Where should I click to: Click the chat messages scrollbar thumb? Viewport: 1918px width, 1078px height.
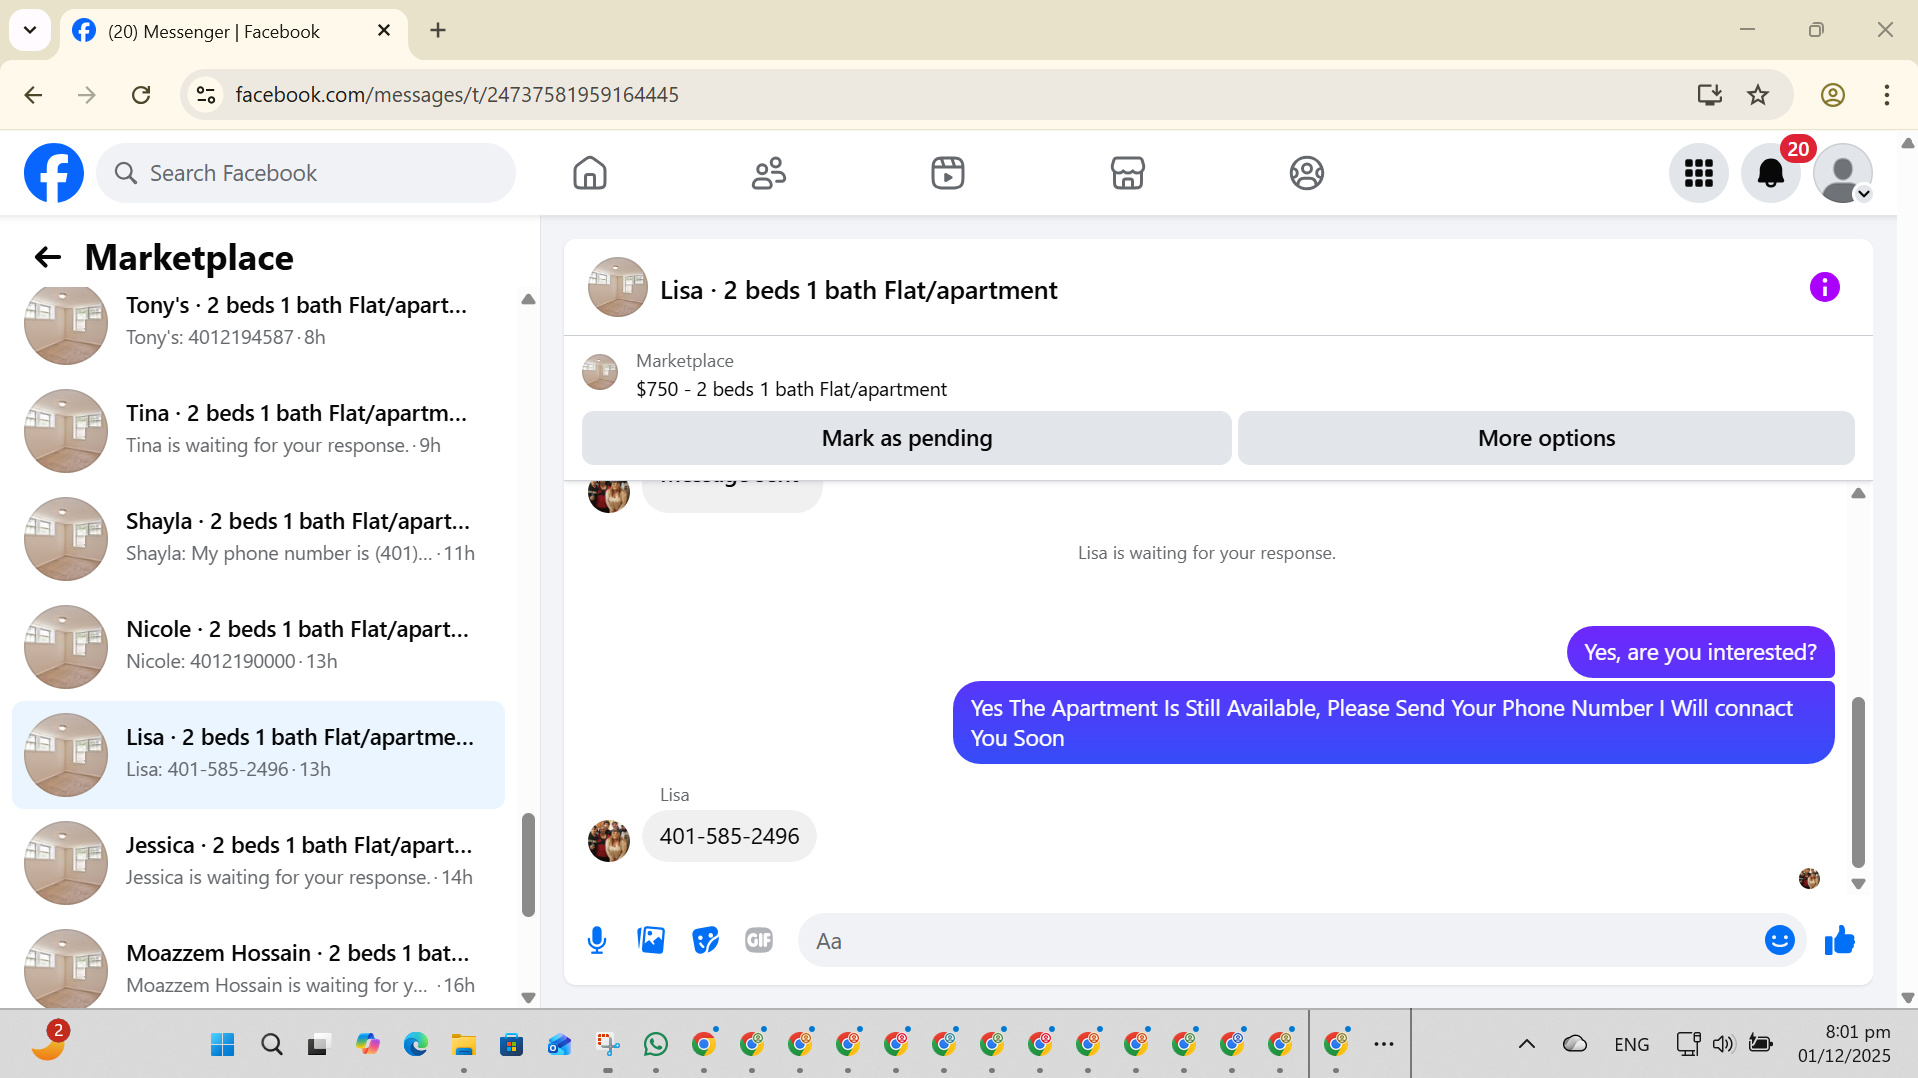click(1858, 782)
